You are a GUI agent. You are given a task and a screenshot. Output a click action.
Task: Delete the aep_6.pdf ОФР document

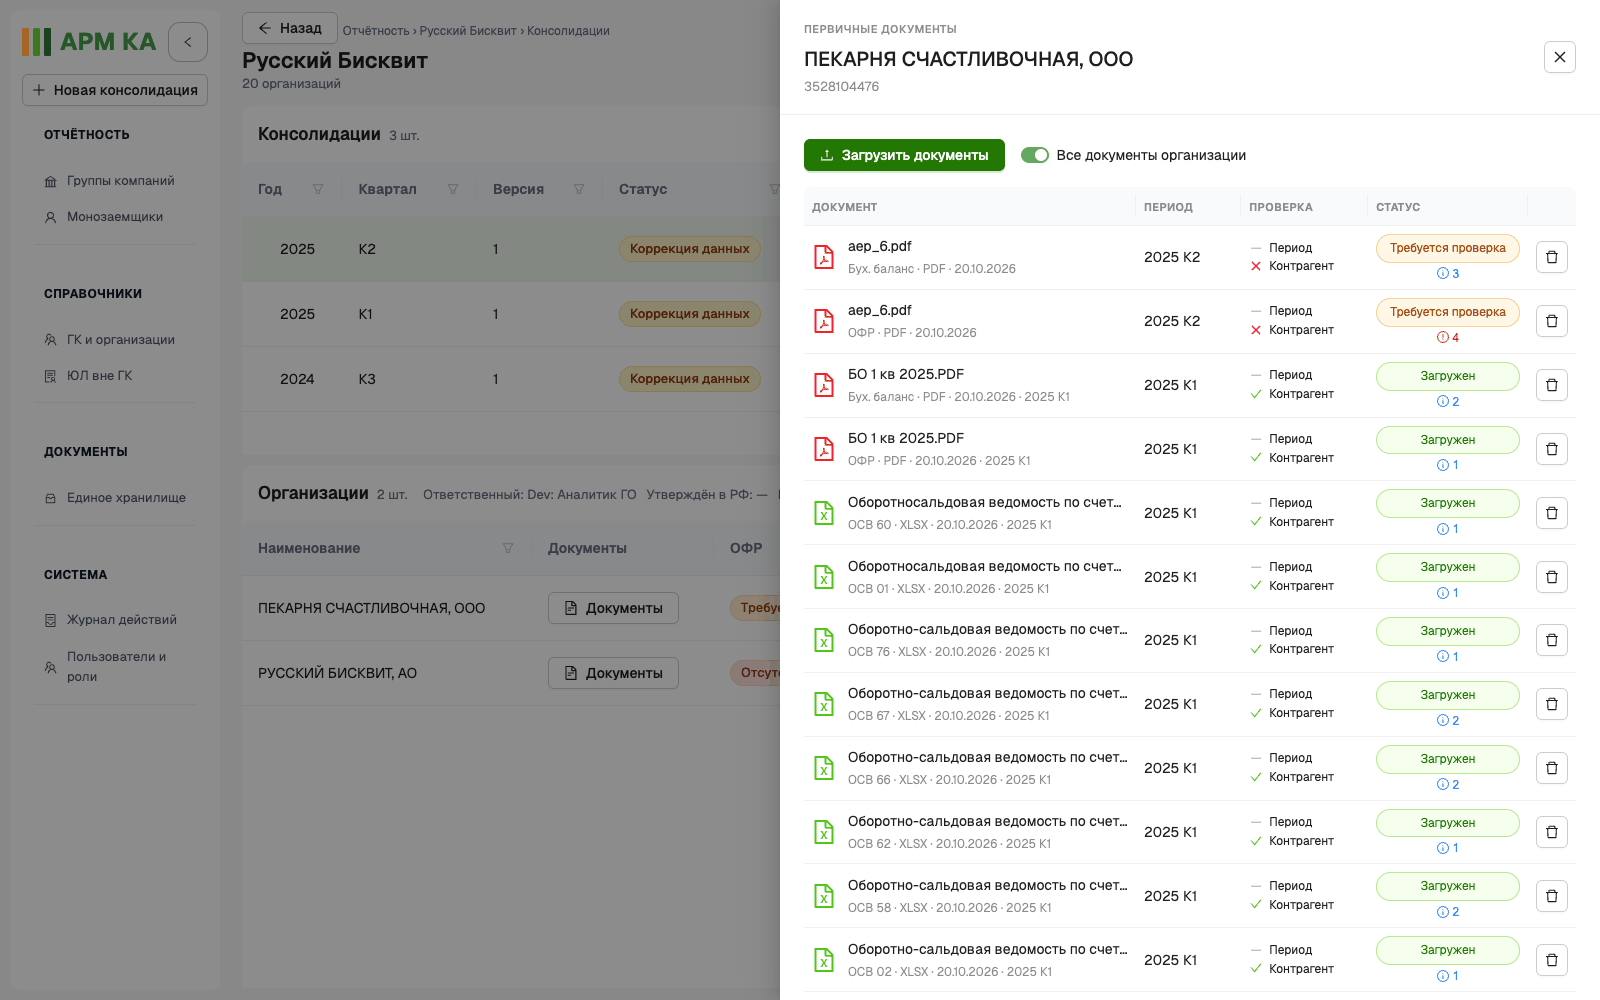(x=1551, y=321)
